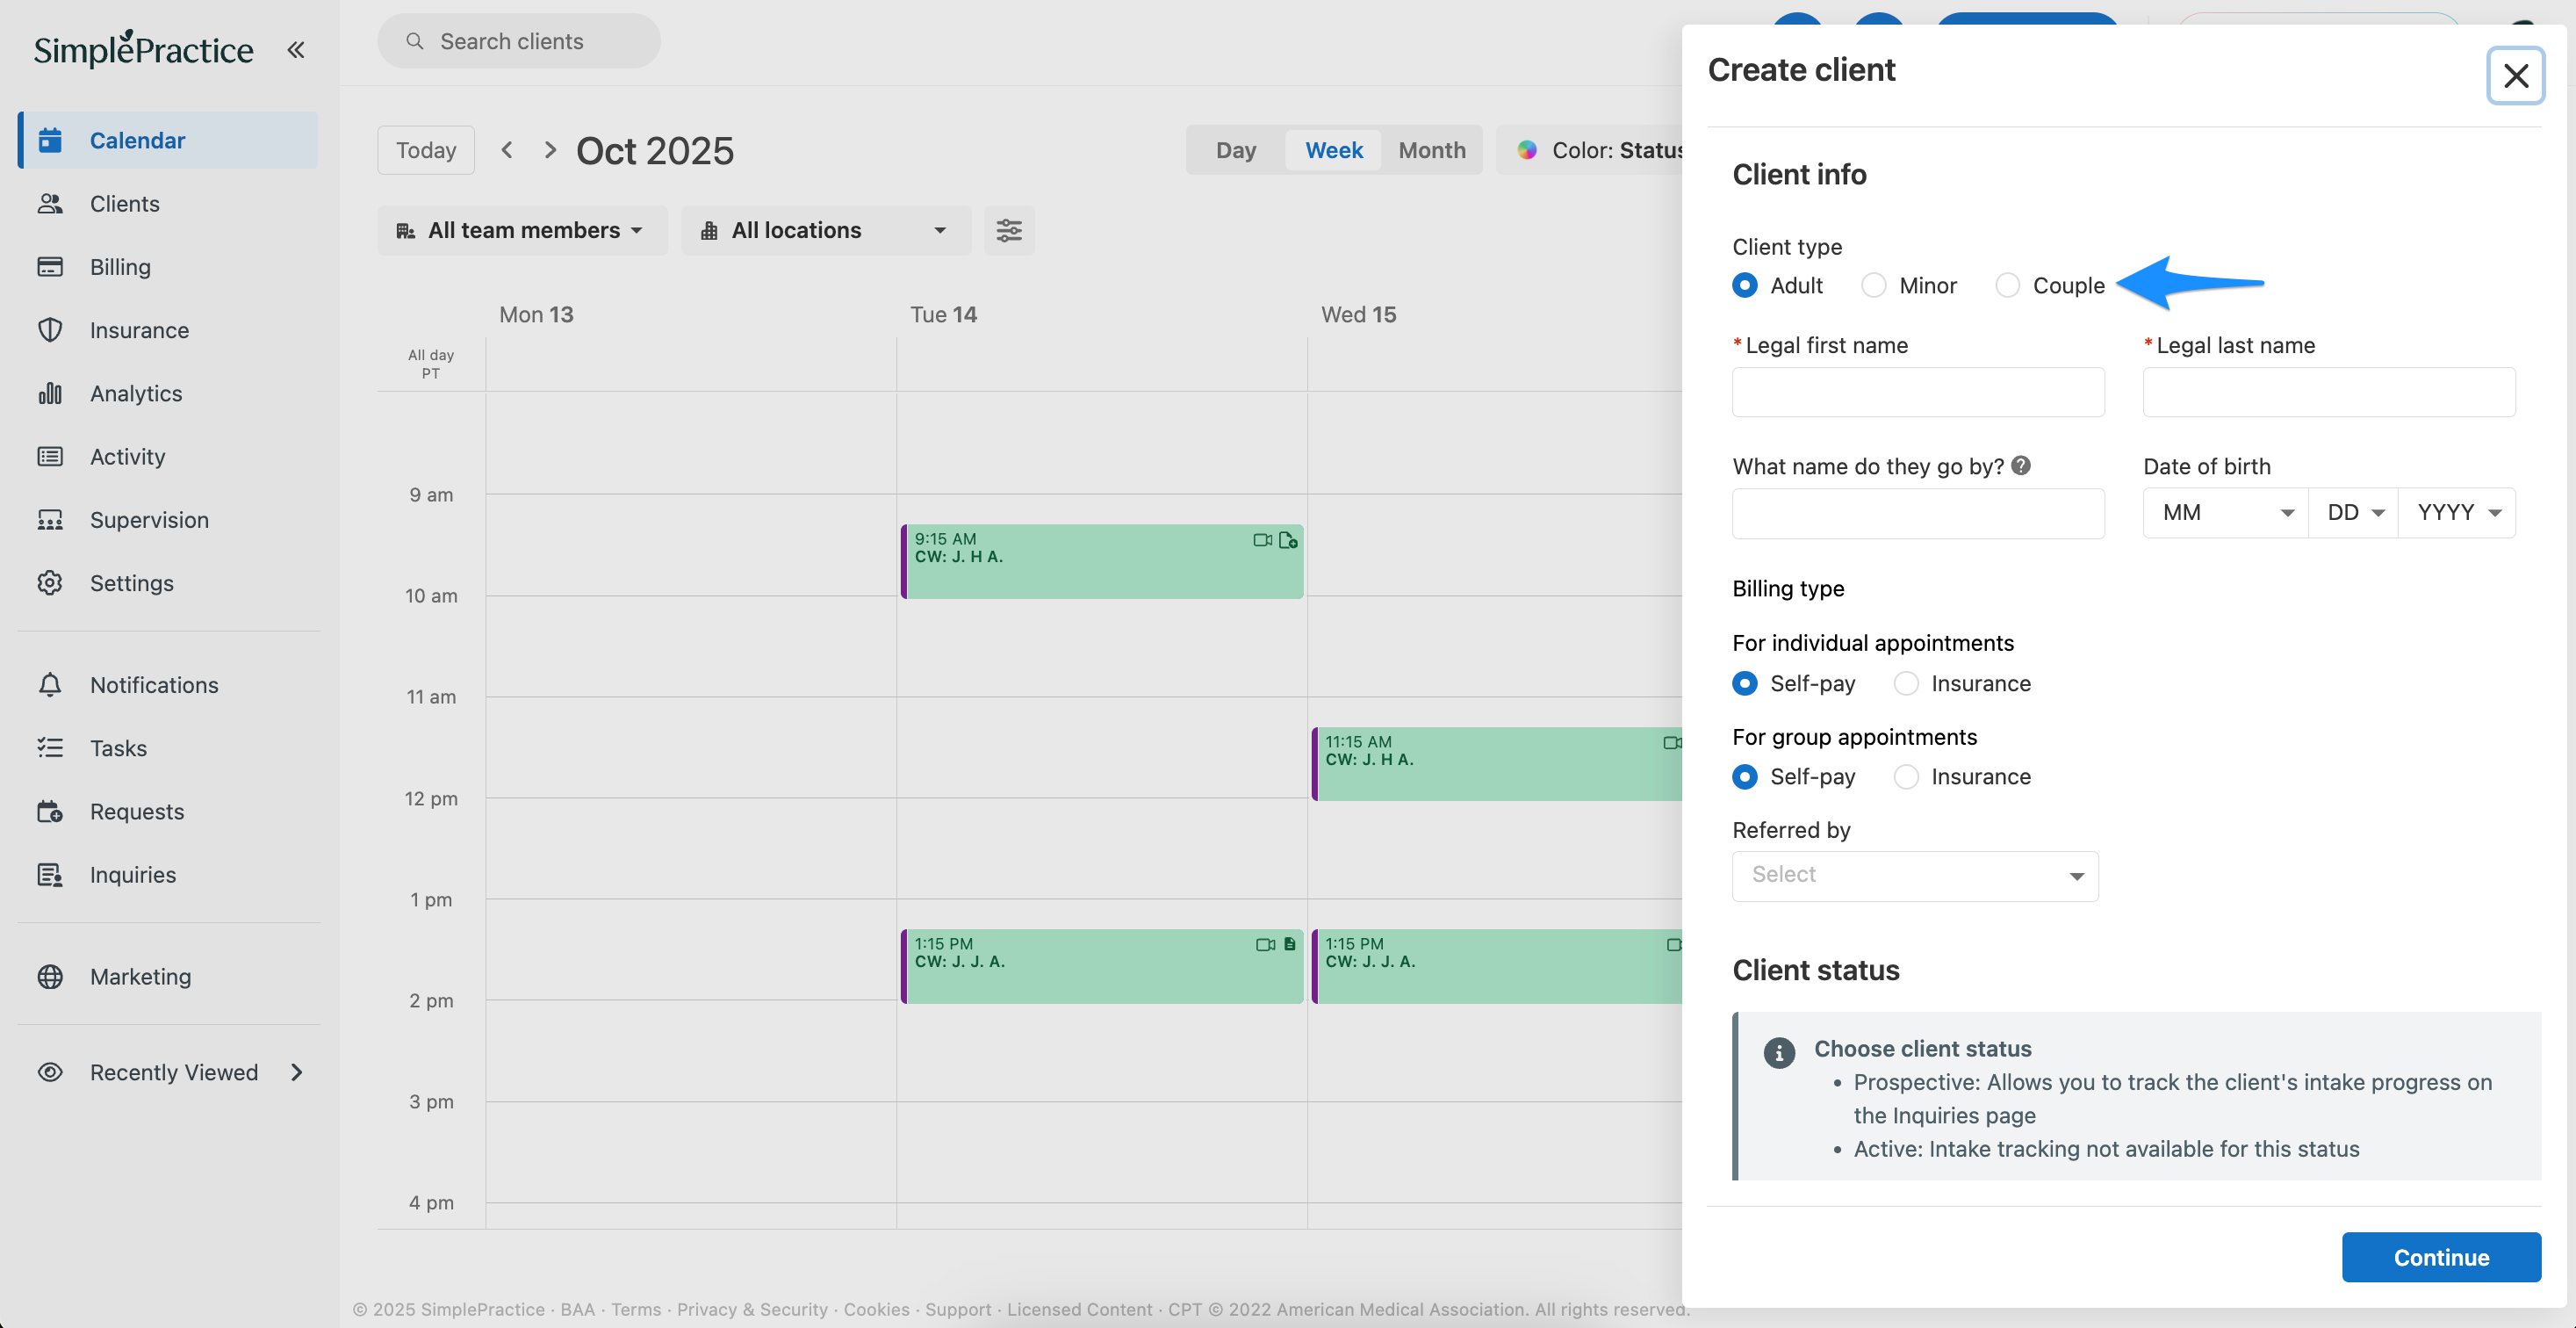Open calendar filter settings icon
The height and width of the screenshot is (1328, 2576).
pyautogui.click(x=1008, y=230)
